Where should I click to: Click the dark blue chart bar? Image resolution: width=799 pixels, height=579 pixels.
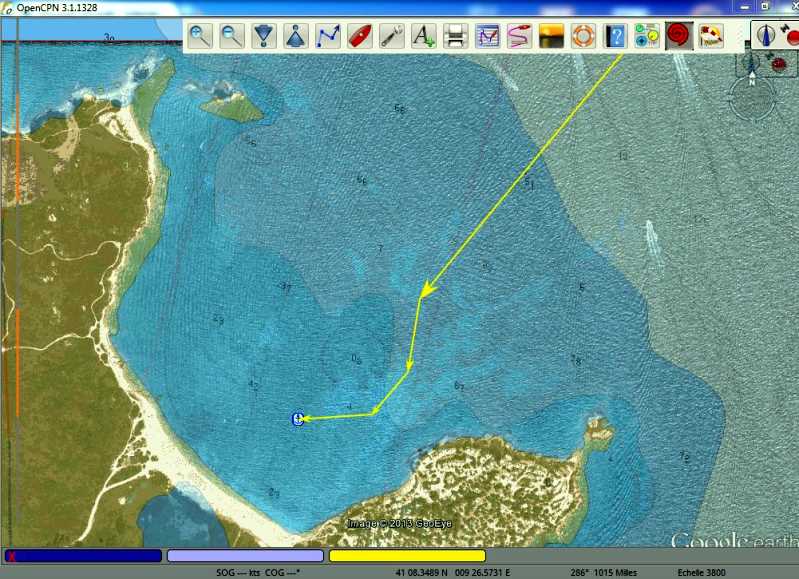pyautogui.click(x=84, y=555)
